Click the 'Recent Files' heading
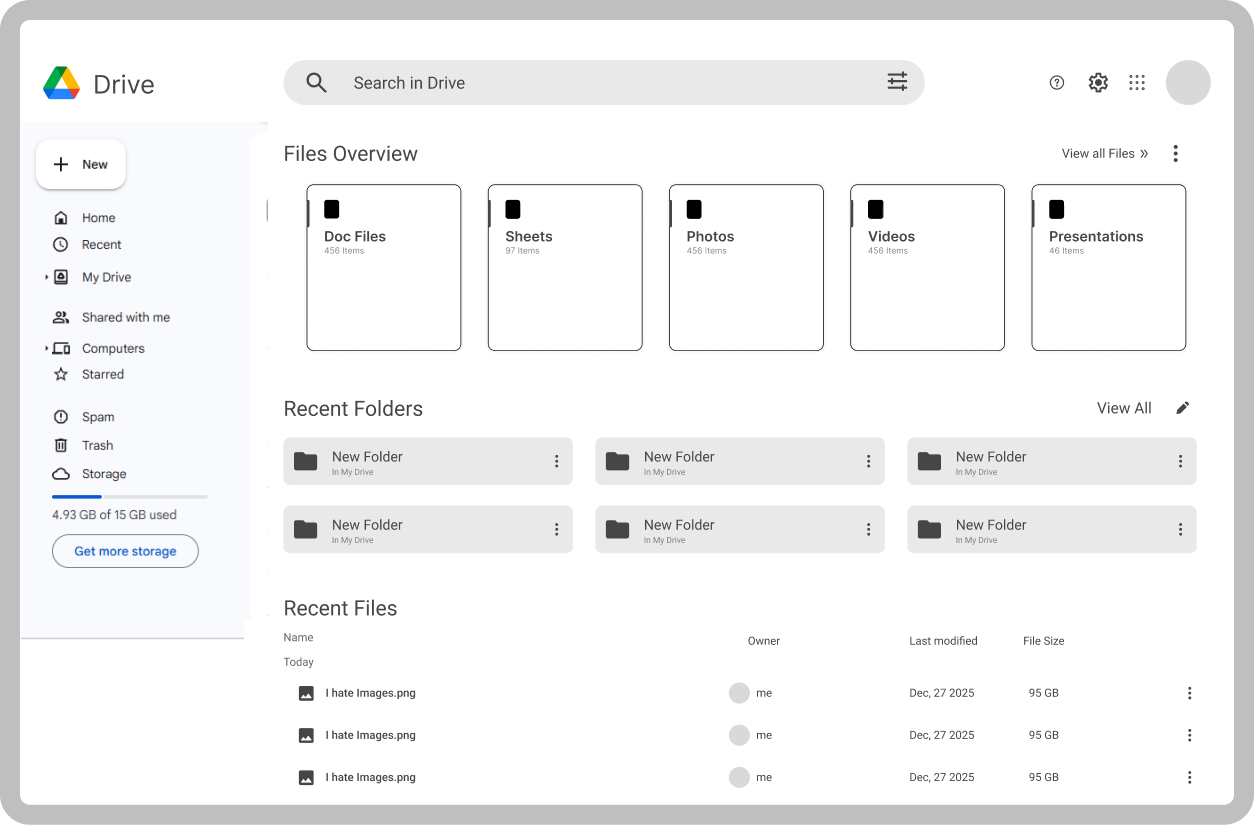The height and width of the screenshot is (825, 1254). pyautogui.click(x=340, y=609)
